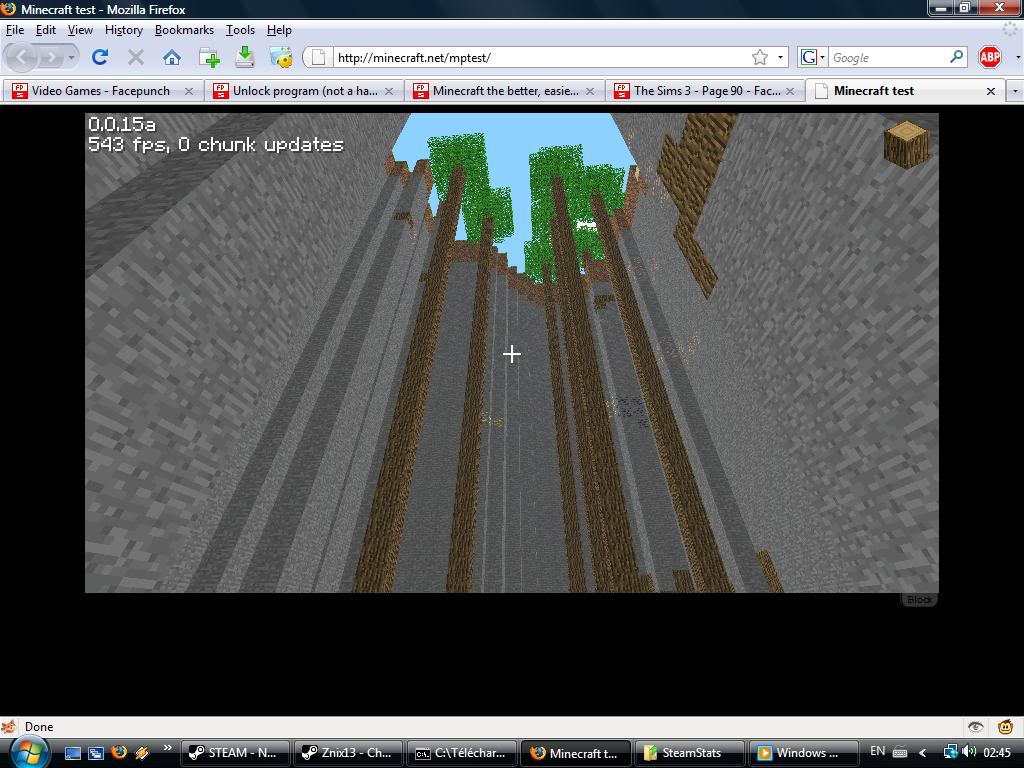Click the page identity icon in URL bar
Screen dimensions: 1024x768
(318, 57)
